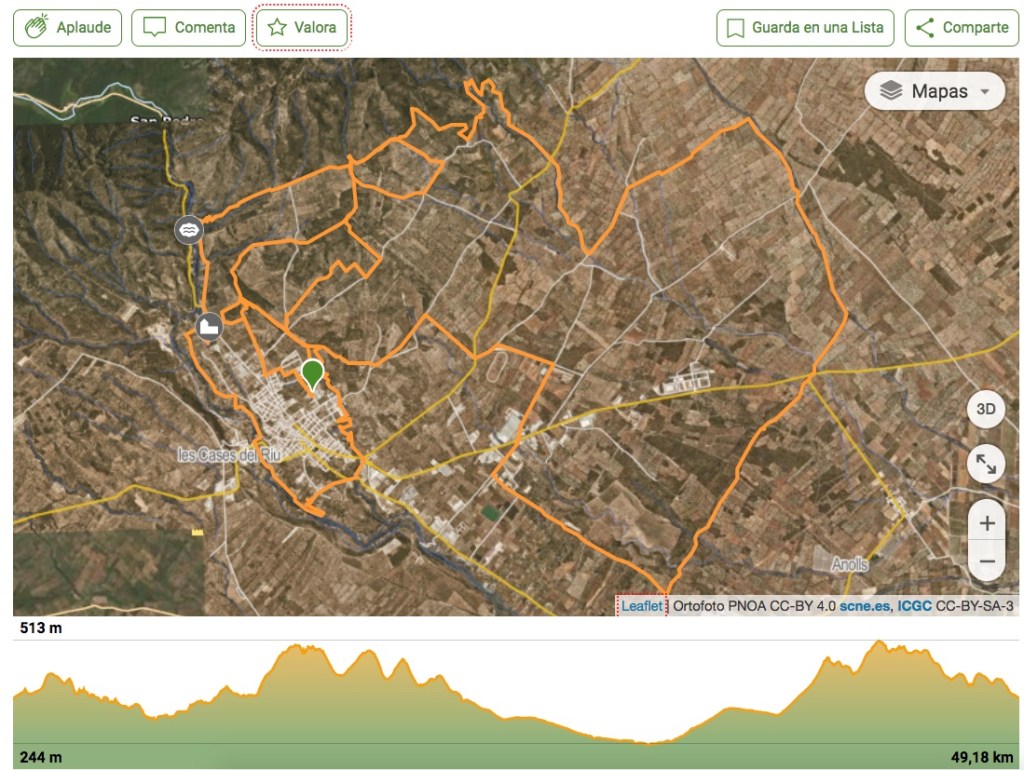The height and width of the screenshot is (770, 1024).
Task: Zoom in the map with plus button
Action: pos(987,523)
